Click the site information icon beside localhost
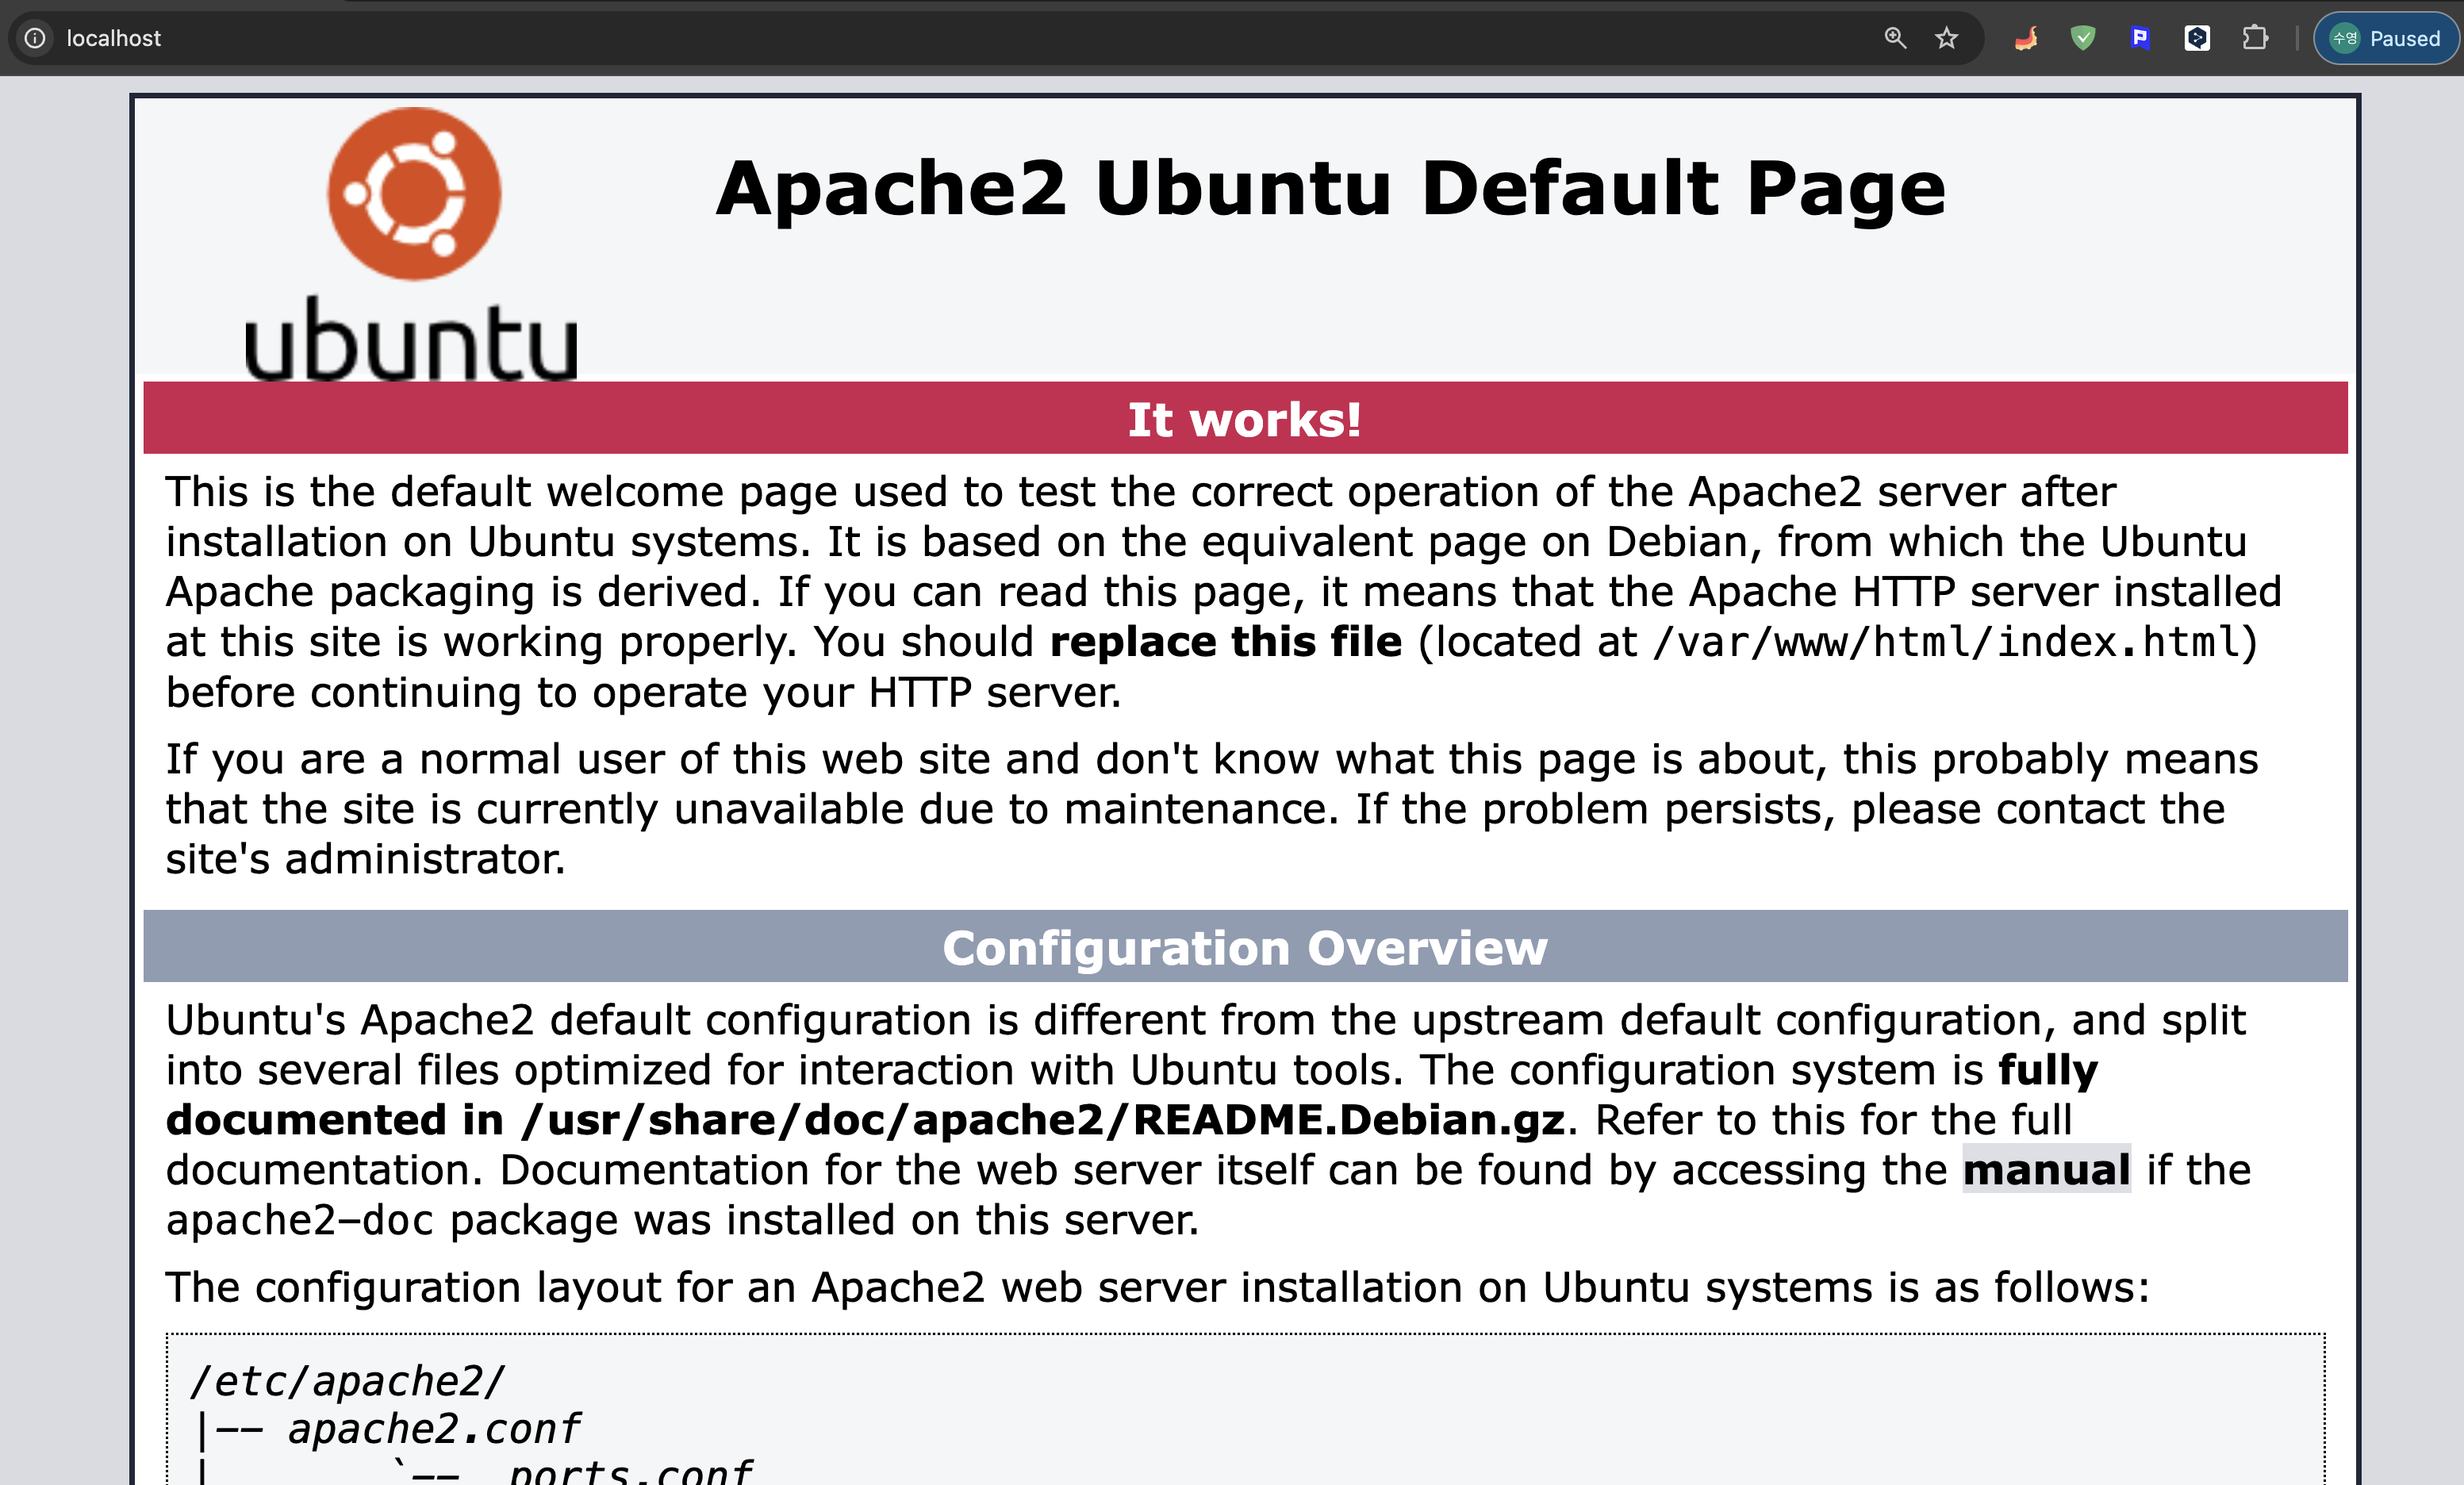This screenshot has width=2464, height=1485. click(35, 38)
